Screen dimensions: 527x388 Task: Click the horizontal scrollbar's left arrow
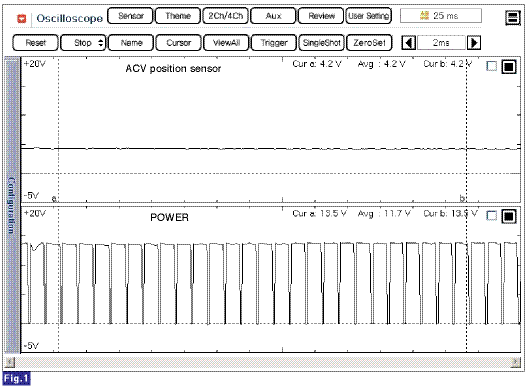coord(10,362)
